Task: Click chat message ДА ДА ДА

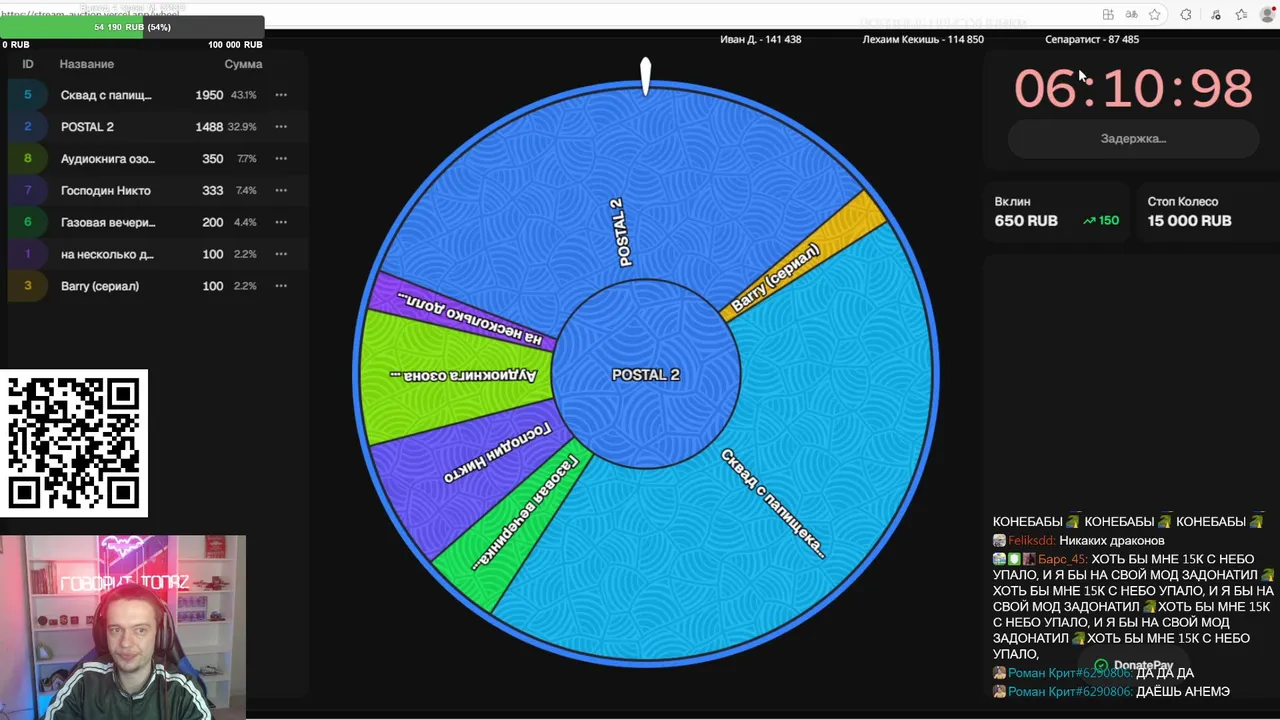Action: point(1165,673)
